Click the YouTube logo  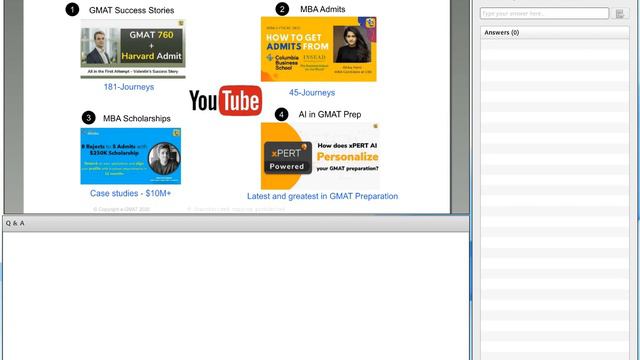click(x=225, y=100)
